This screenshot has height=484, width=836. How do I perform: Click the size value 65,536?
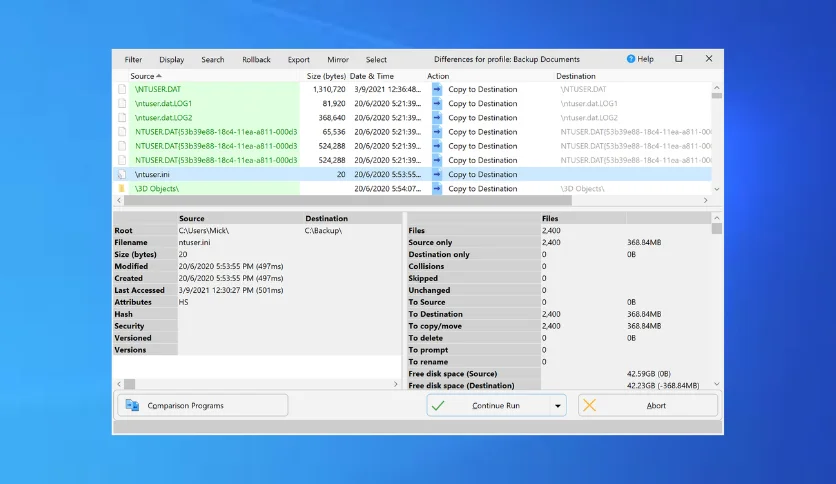coord(334,132)
